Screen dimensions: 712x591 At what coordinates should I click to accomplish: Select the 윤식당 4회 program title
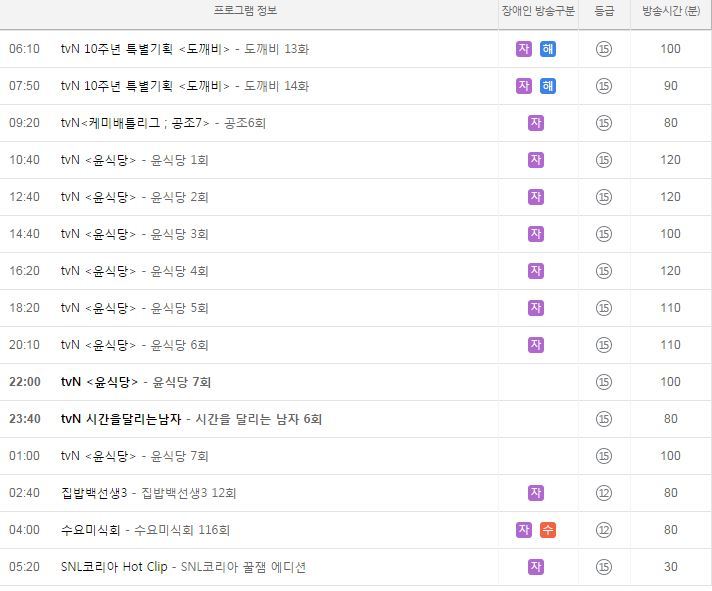134,271
